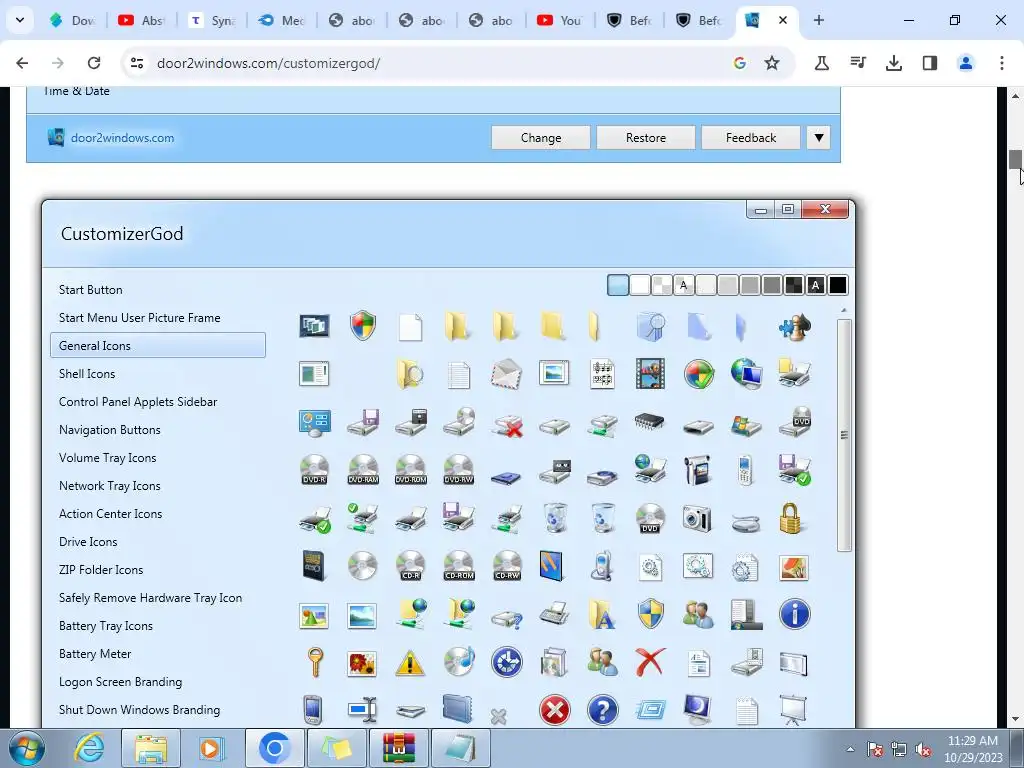This screenshot has width=1024, height=768.
Task: Select the multicolor security shield icon
Action: point(362,325)
